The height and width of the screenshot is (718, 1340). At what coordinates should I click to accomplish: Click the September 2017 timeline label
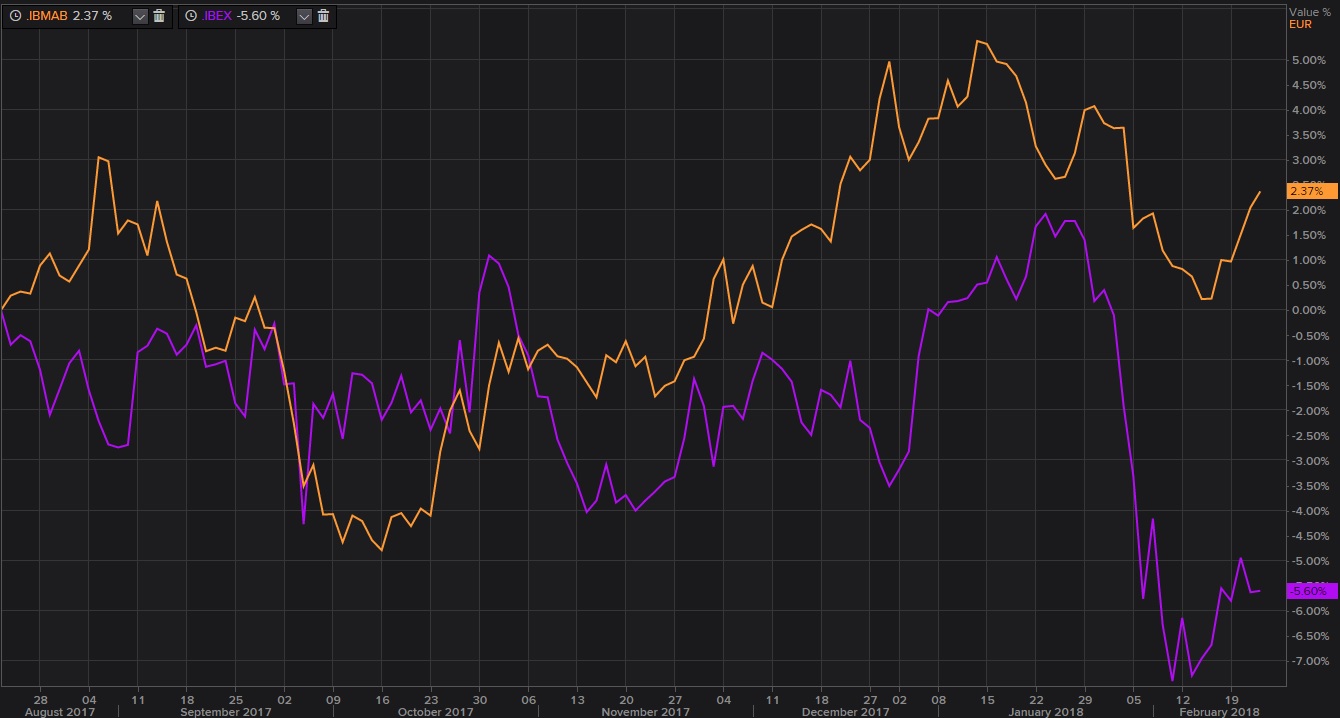(x=227, y=711)
